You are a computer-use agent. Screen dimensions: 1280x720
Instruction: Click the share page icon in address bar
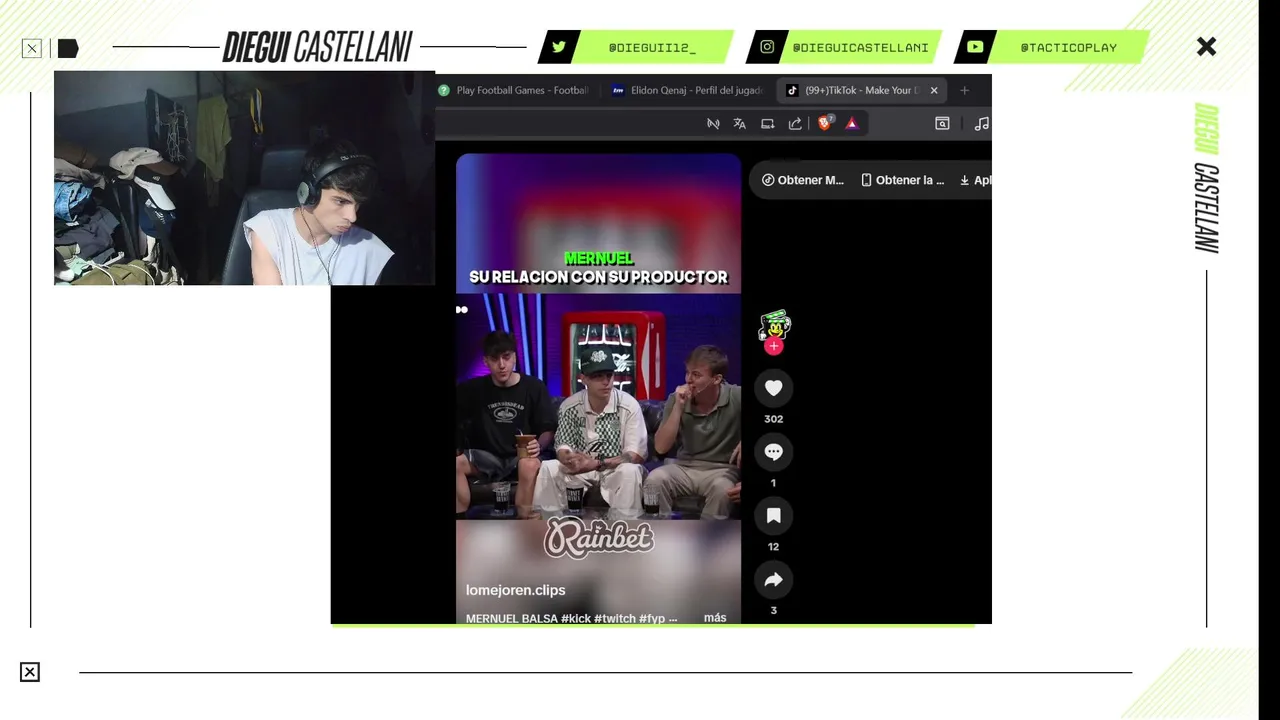tap(795, 123)
